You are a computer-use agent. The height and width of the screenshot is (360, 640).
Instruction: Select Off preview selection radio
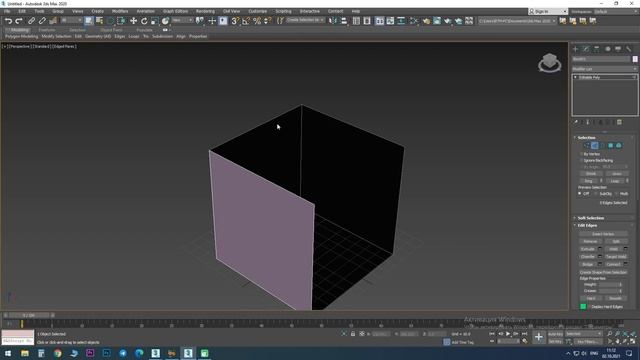(580, 193)
